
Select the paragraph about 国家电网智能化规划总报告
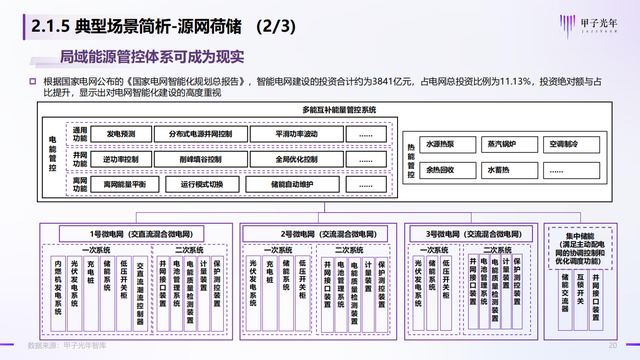pos(322,87)
